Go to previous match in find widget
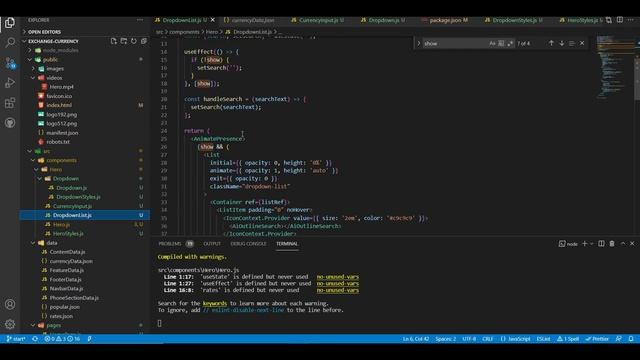The height and width of the screenshot is (360, 640). coord(551,43)
